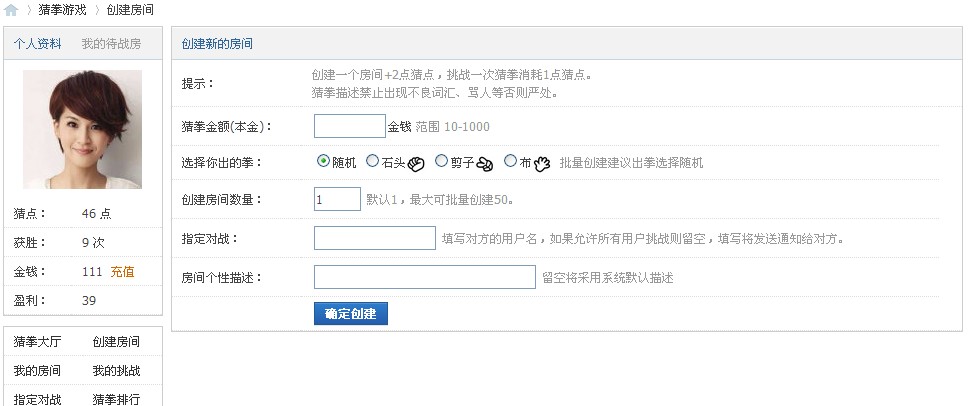Viewport: 970px width, 406px height.
Task: Select the 布 radio button
Action: pos(511,161)
